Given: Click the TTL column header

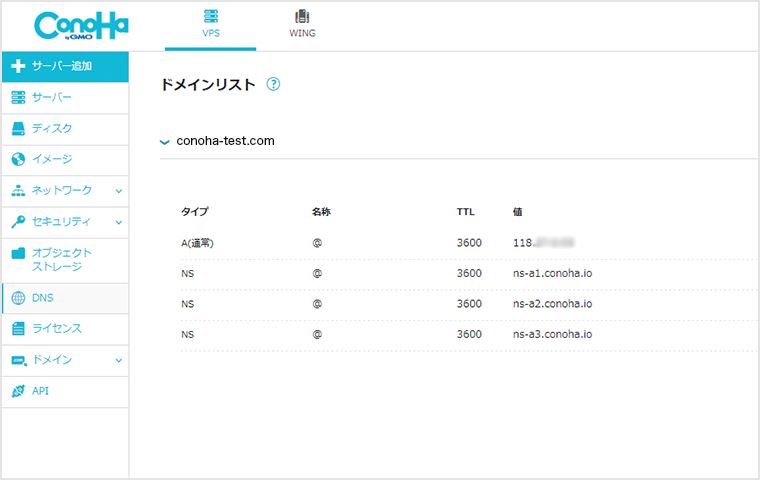Looking at the screenshot, I should coord(465,212).
